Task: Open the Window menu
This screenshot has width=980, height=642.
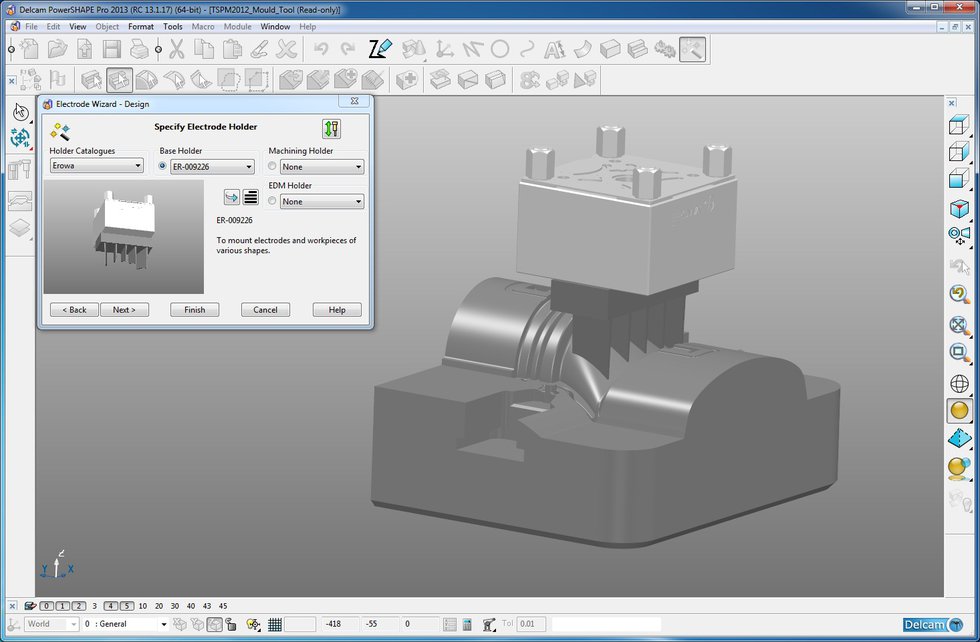Action: 274,26
